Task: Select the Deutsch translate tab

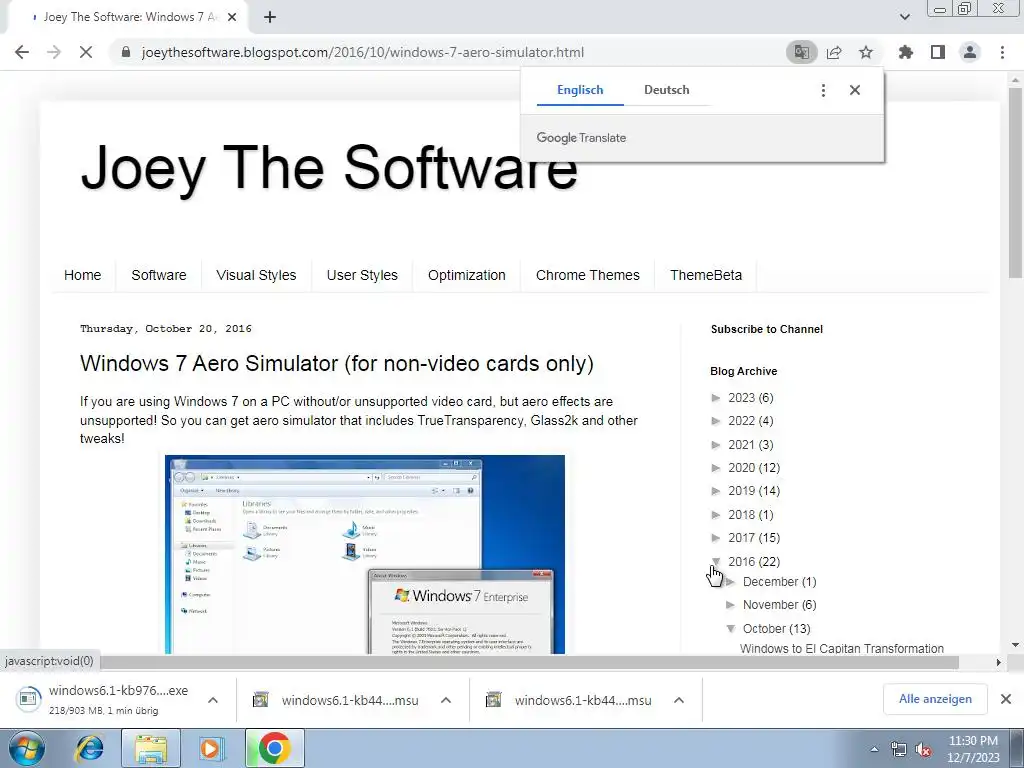Action: tap(667, 90)
